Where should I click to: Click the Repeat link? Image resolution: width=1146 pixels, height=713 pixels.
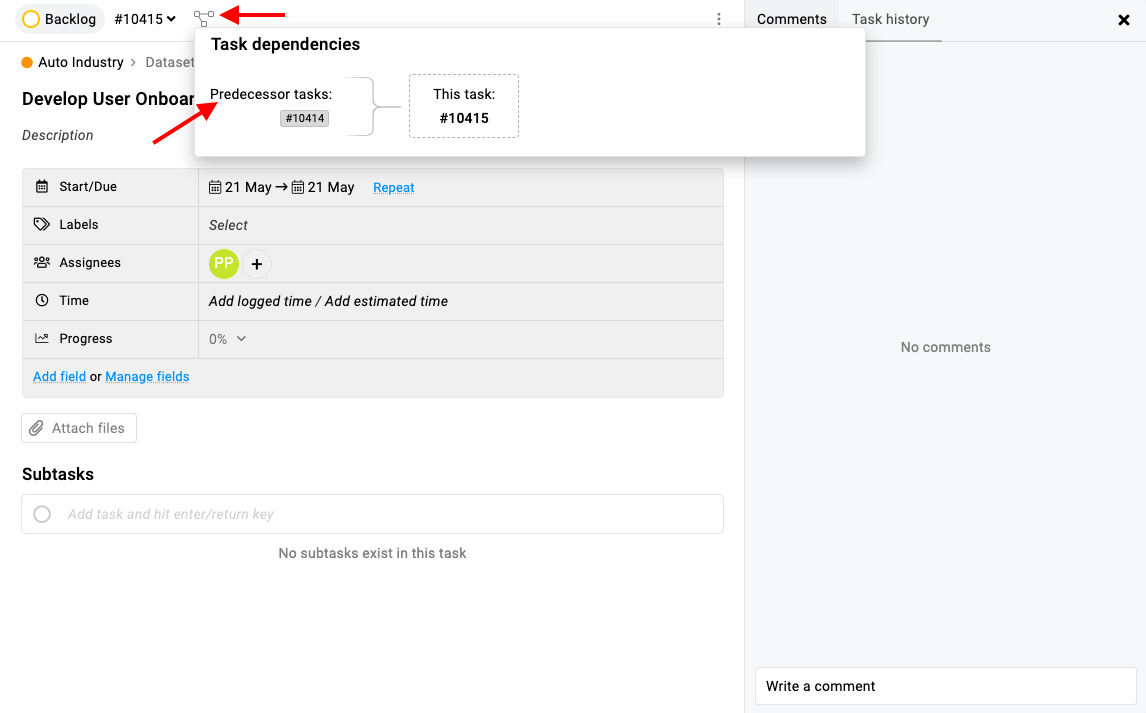click(x=393, y=188)
